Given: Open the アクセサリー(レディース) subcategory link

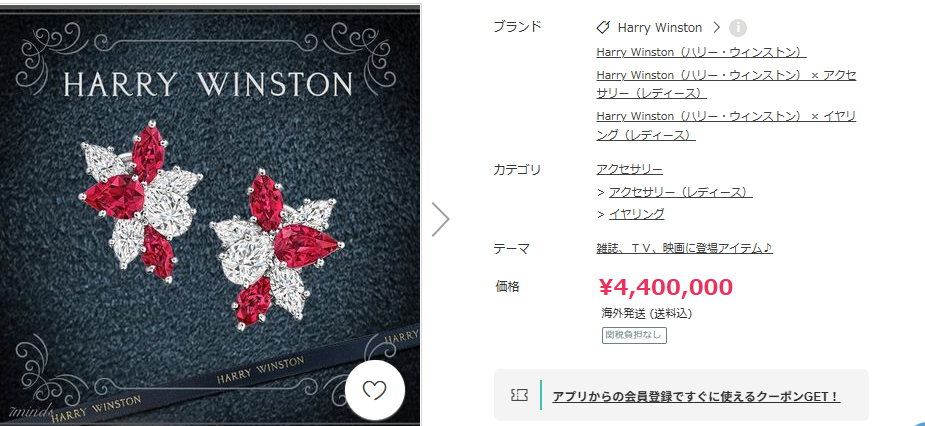Looking at the screenshot, I should click(681, 192).
